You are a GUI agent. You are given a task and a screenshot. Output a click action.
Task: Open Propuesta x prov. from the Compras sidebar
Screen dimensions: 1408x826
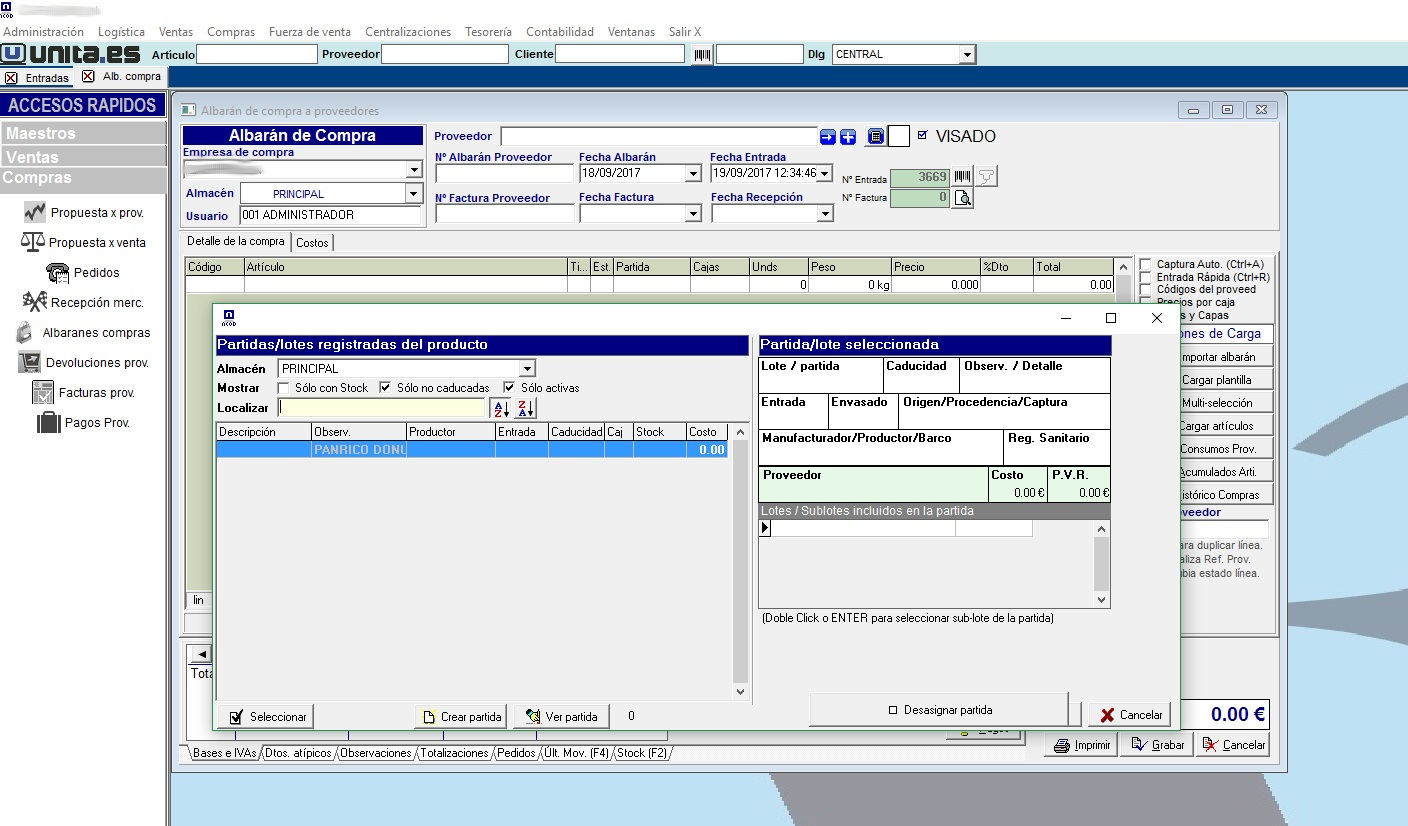pyautogui.click(x=84, y=212)
